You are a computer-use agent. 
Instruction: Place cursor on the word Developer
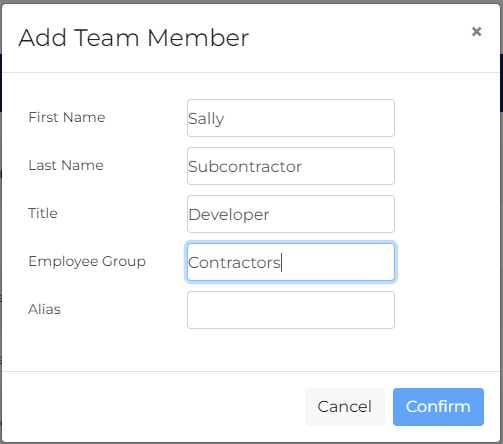229,215
